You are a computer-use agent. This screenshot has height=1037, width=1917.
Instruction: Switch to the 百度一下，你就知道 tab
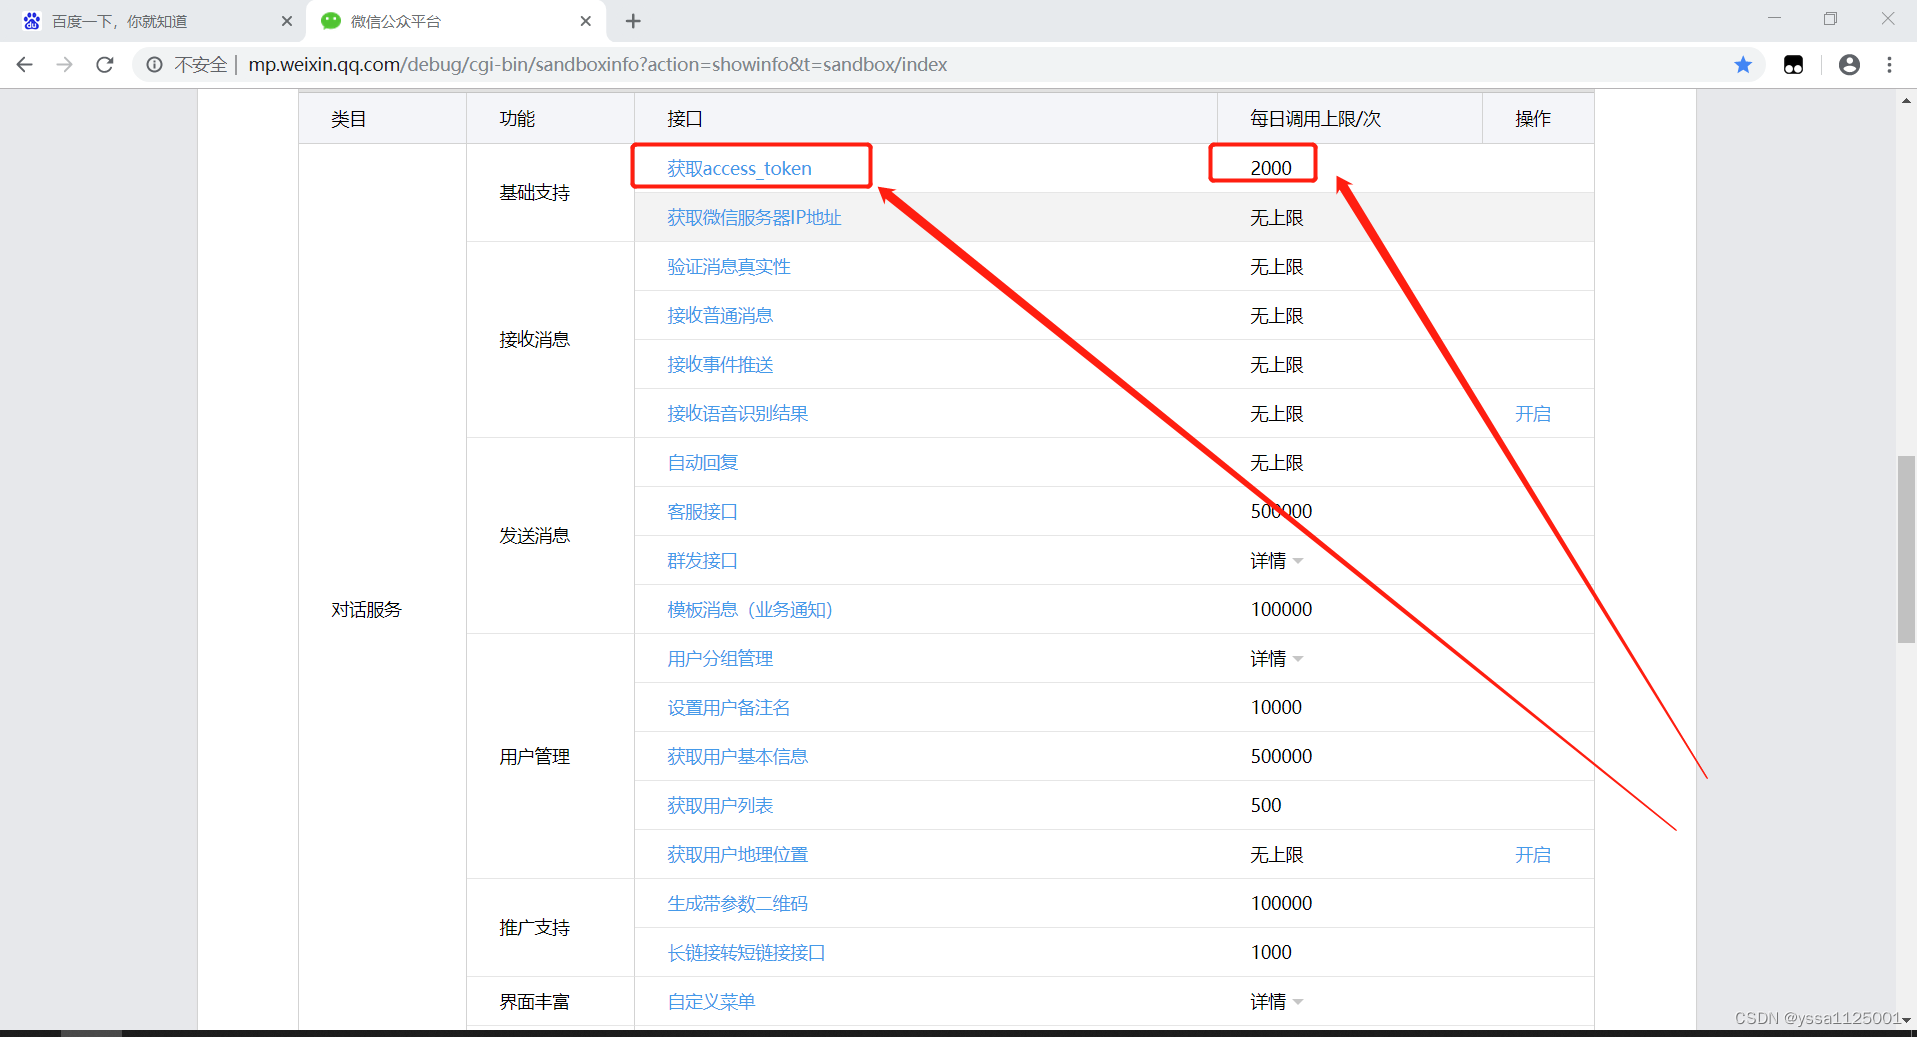pos(155,21)
